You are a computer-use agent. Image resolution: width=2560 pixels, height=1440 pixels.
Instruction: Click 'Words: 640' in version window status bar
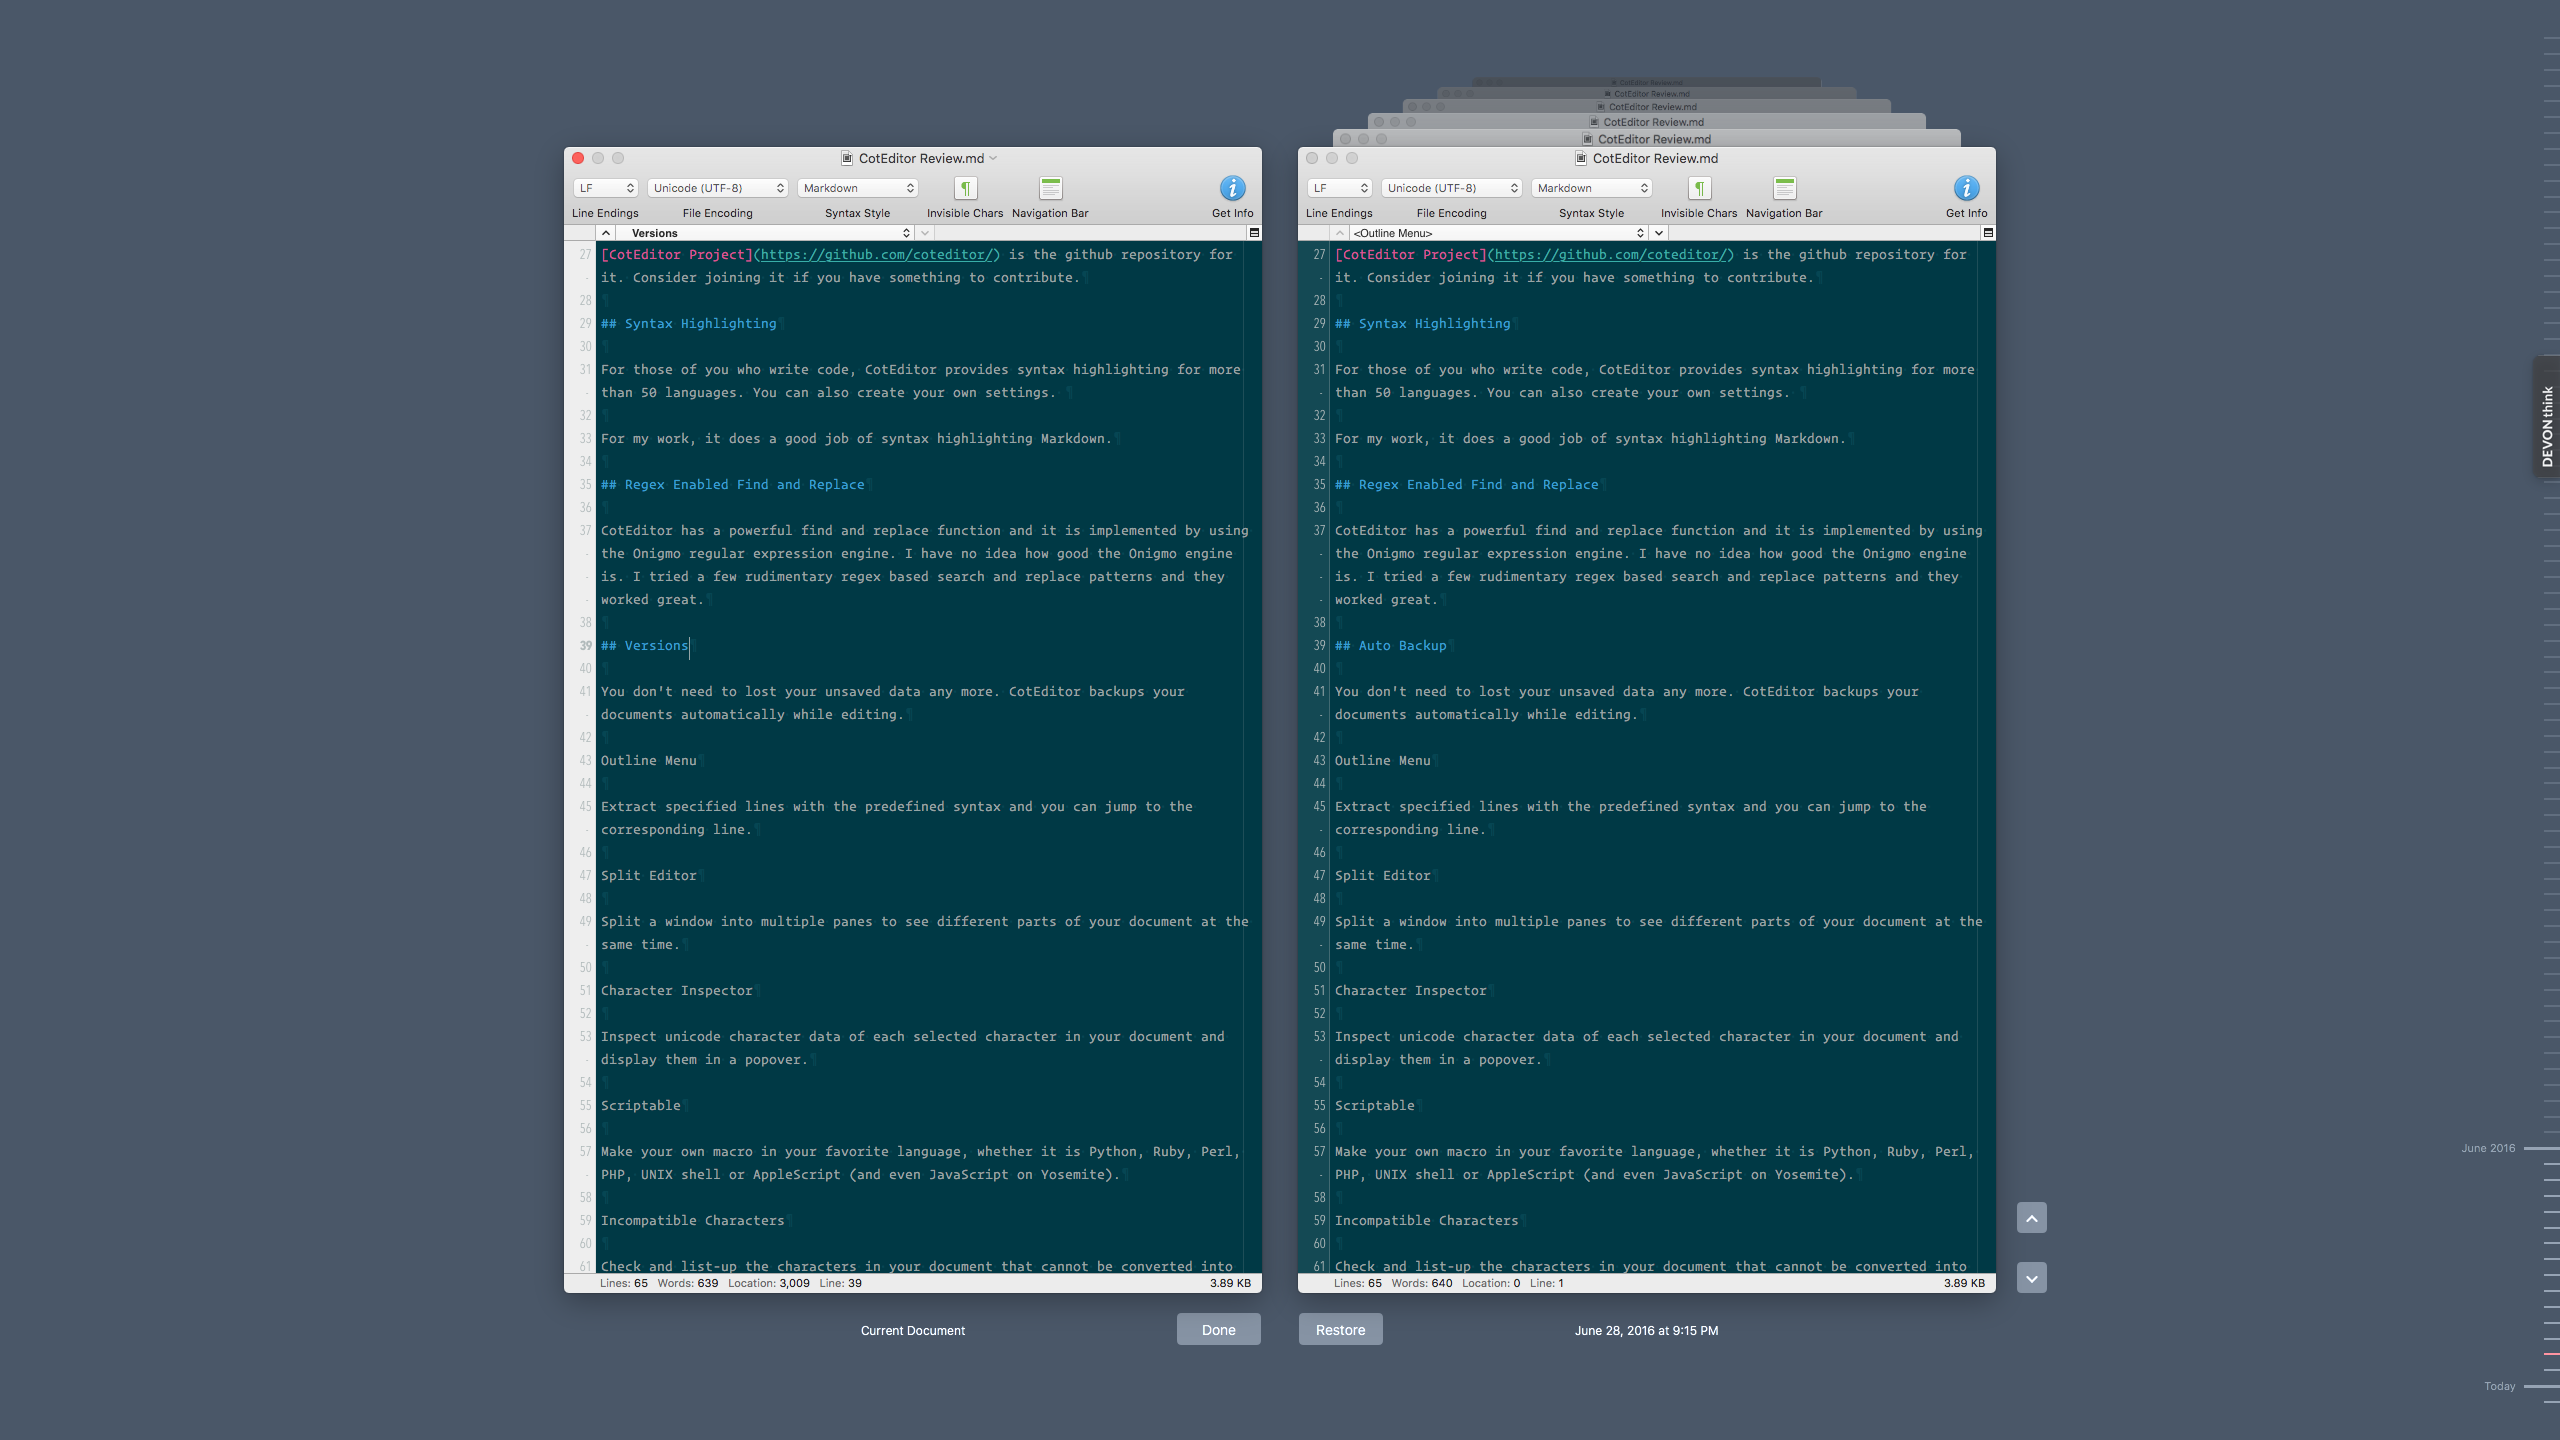point(1422,1283)
